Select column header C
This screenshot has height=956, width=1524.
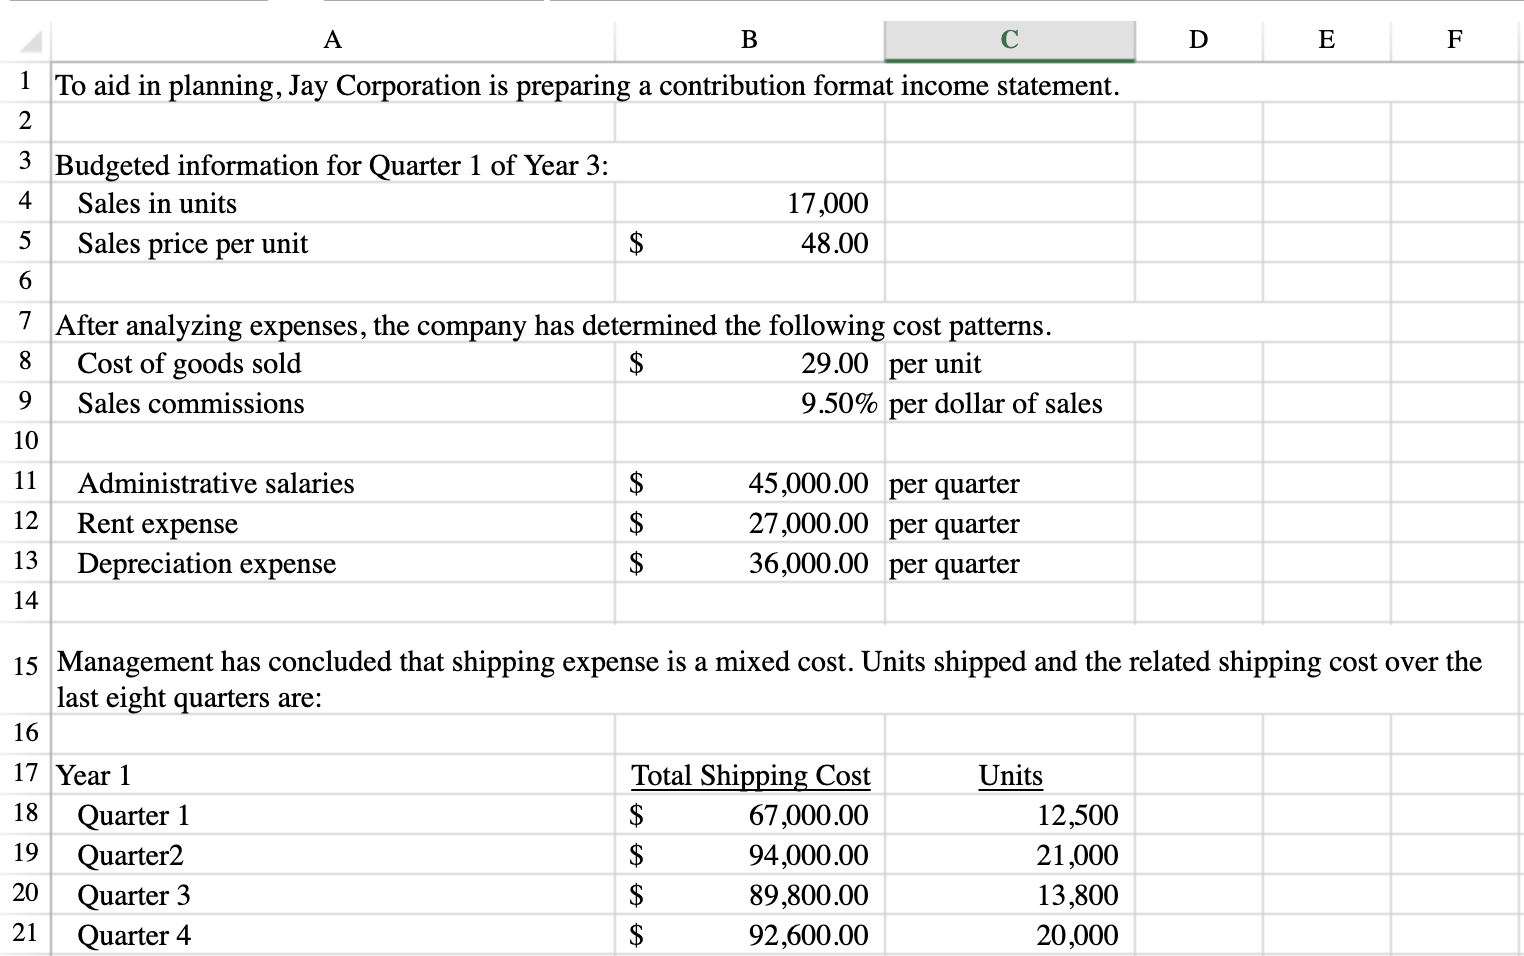tap(1009, 39)
